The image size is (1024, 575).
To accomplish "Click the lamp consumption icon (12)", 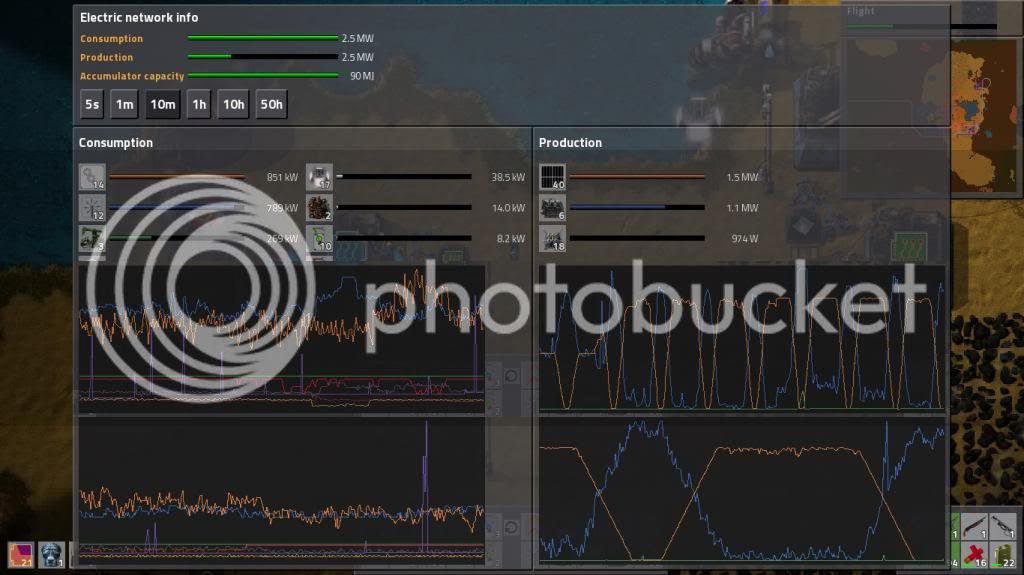I will pyautogui.click(x=92, y=208).
